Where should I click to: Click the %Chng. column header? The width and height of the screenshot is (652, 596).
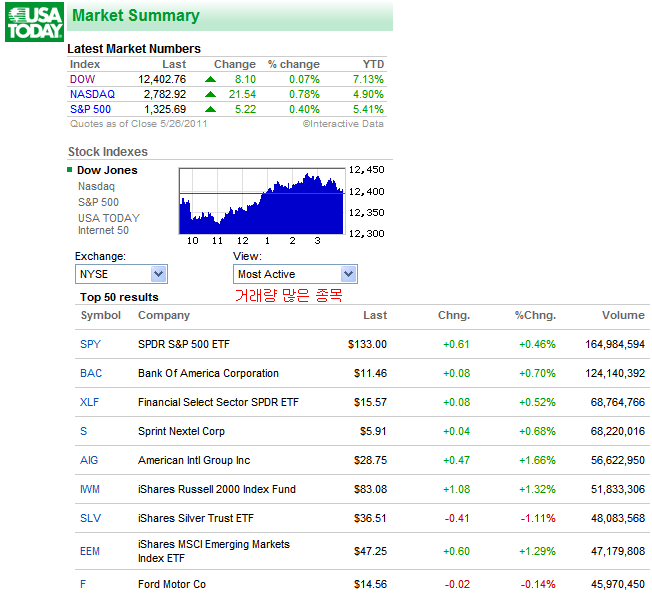535,315
